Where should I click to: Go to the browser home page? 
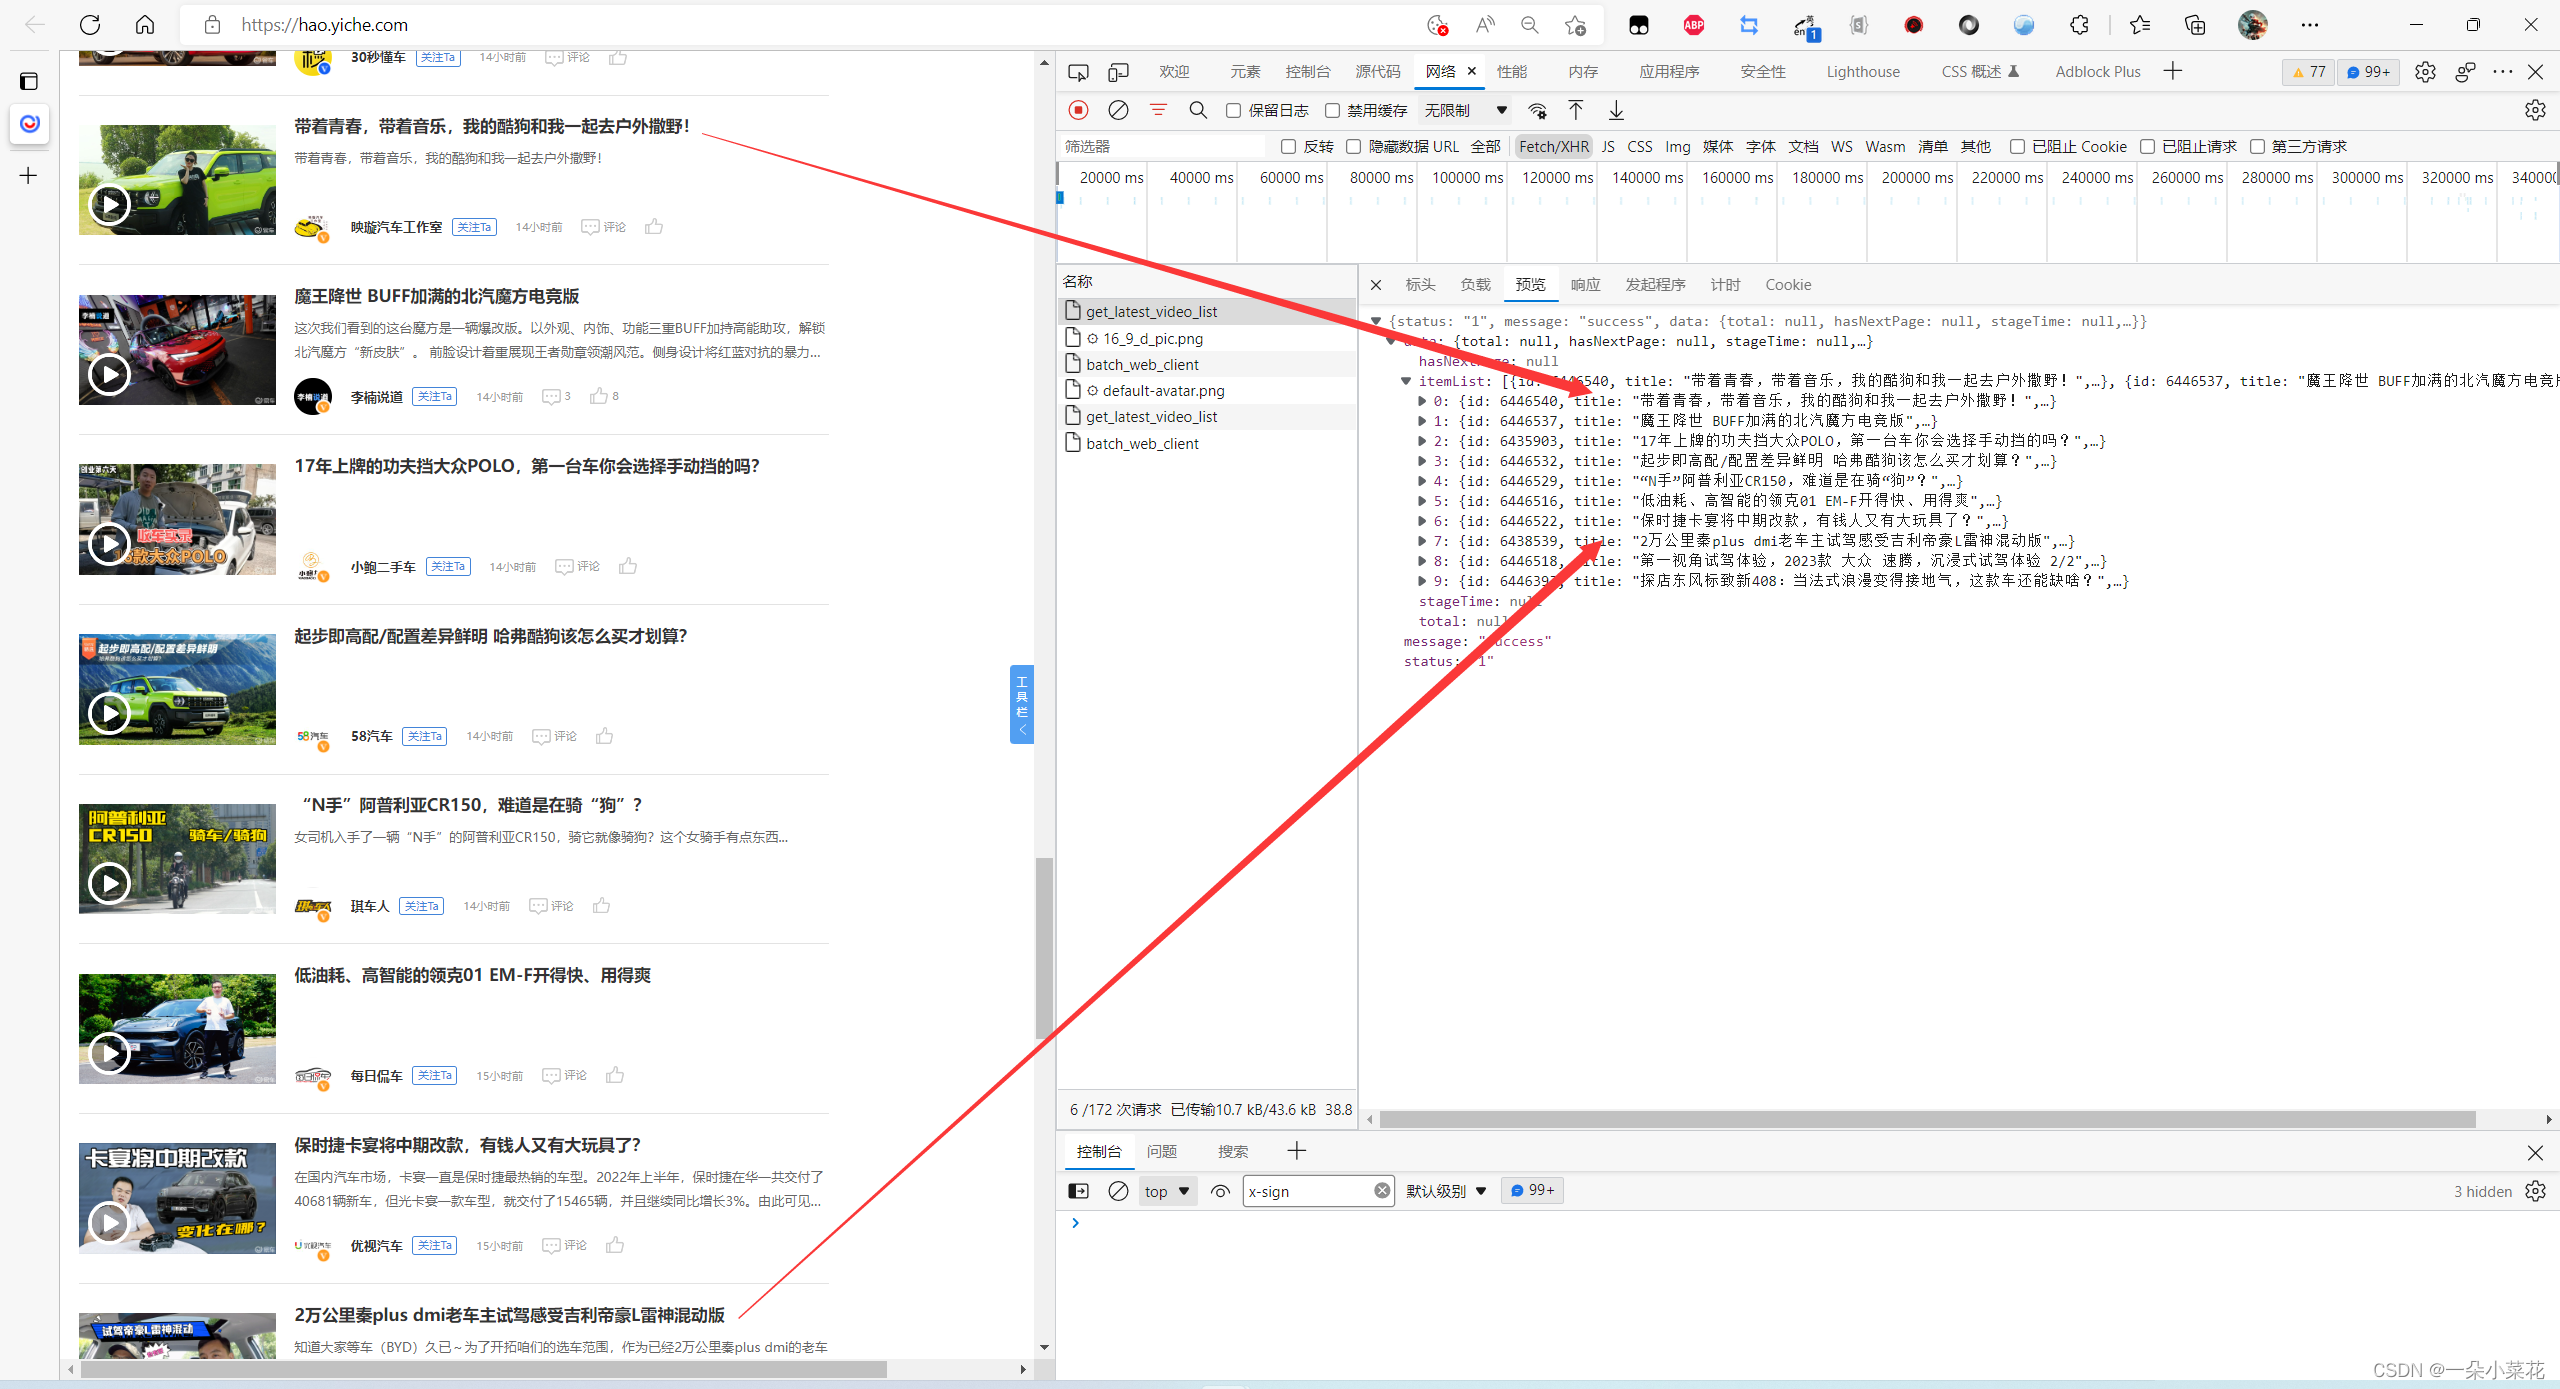(145, 25)
